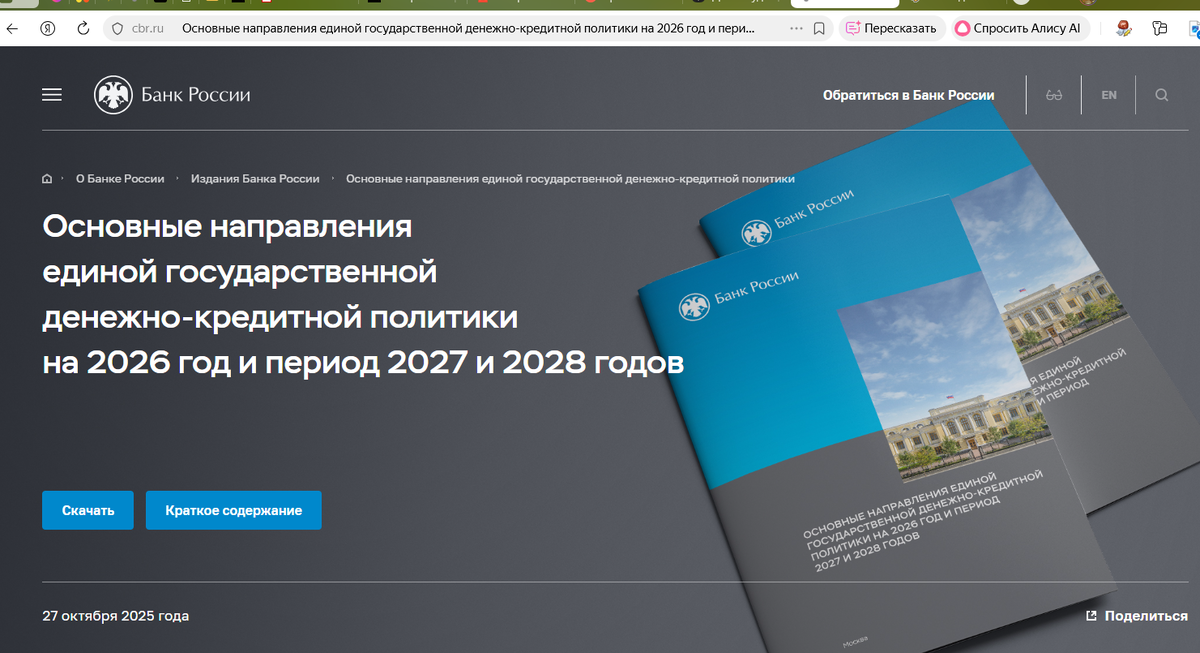Click the Обратиться в Банк России link
This screenshot has width=1200, height=653.
(x=908, y=94)
